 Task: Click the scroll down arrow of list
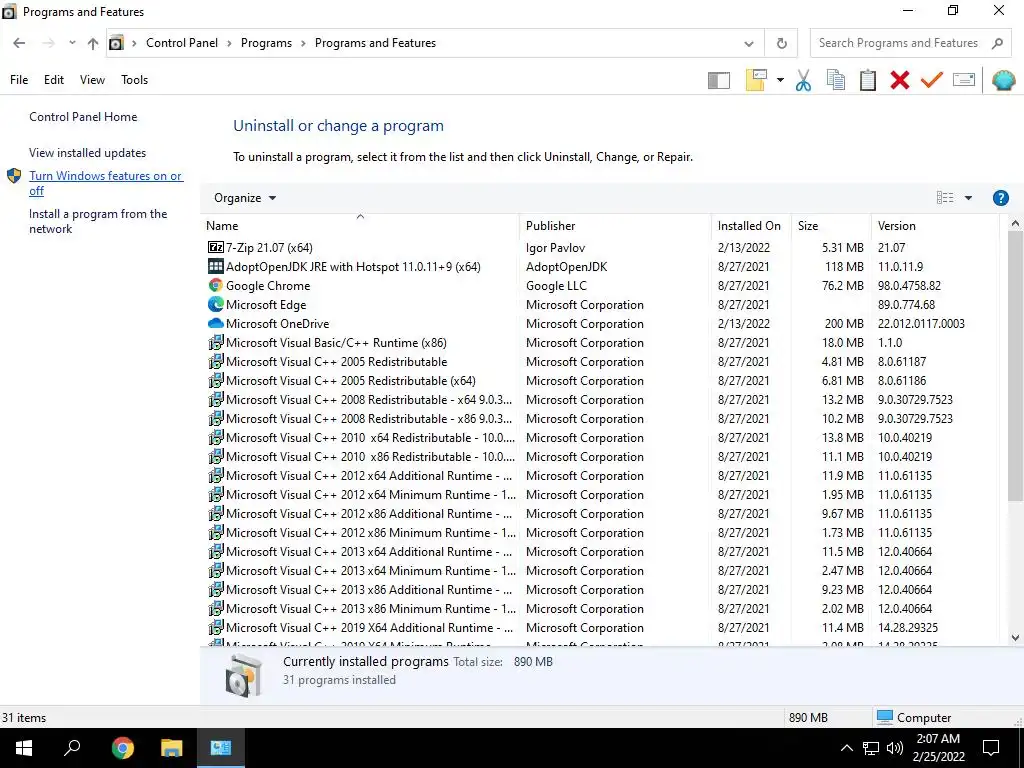[1015, 638]
